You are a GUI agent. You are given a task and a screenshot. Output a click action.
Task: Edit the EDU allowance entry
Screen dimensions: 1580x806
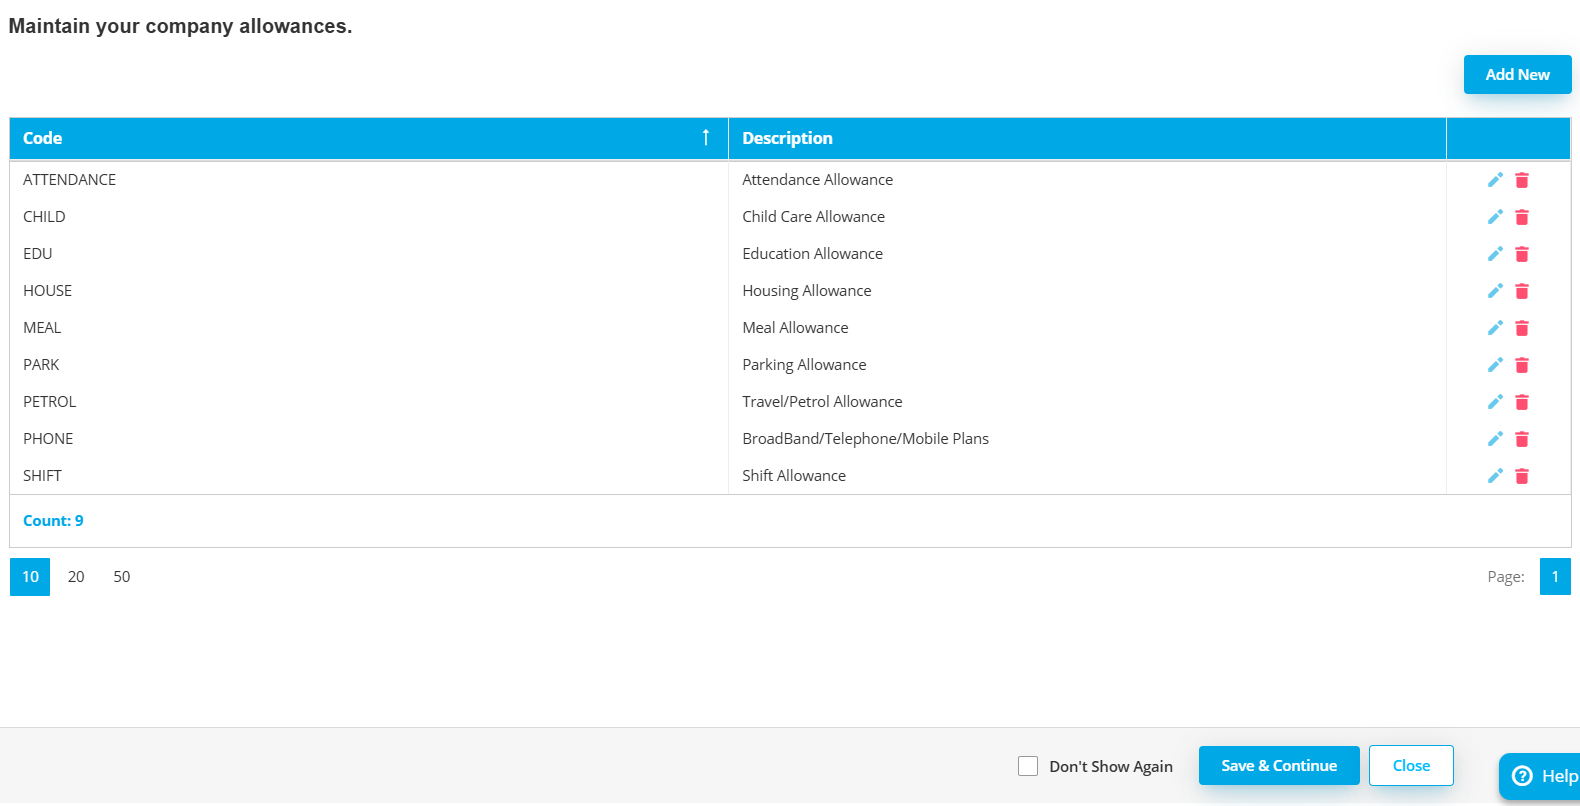[1495, 254]
